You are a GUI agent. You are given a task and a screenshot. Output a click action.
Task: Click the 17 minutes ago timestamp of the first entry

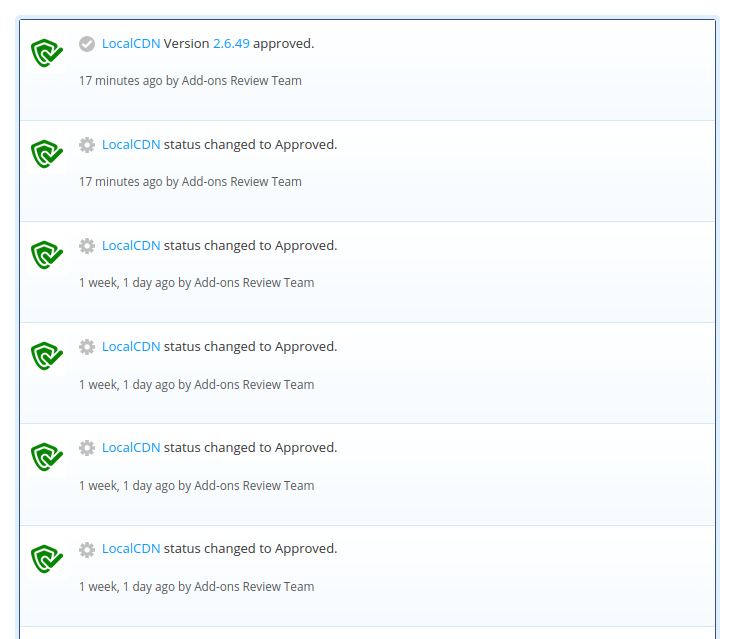click(x=120, y=81)
